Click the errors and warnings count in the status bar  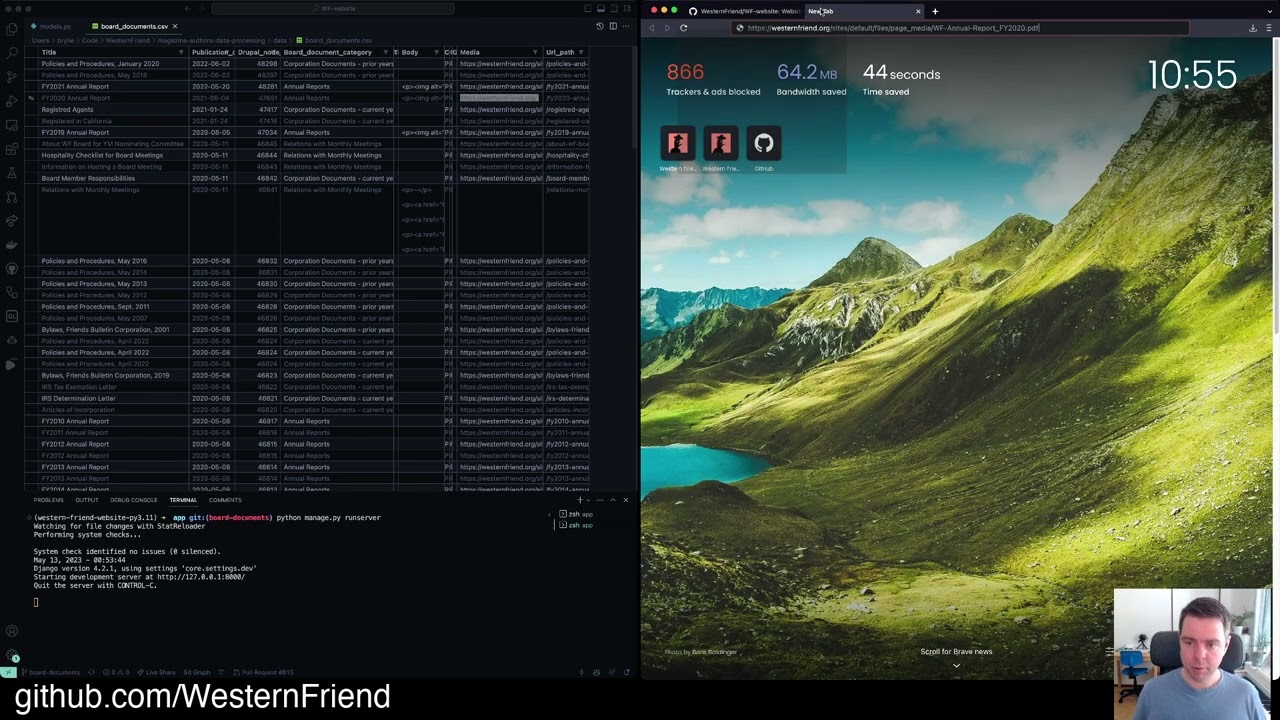click(115, 672)
